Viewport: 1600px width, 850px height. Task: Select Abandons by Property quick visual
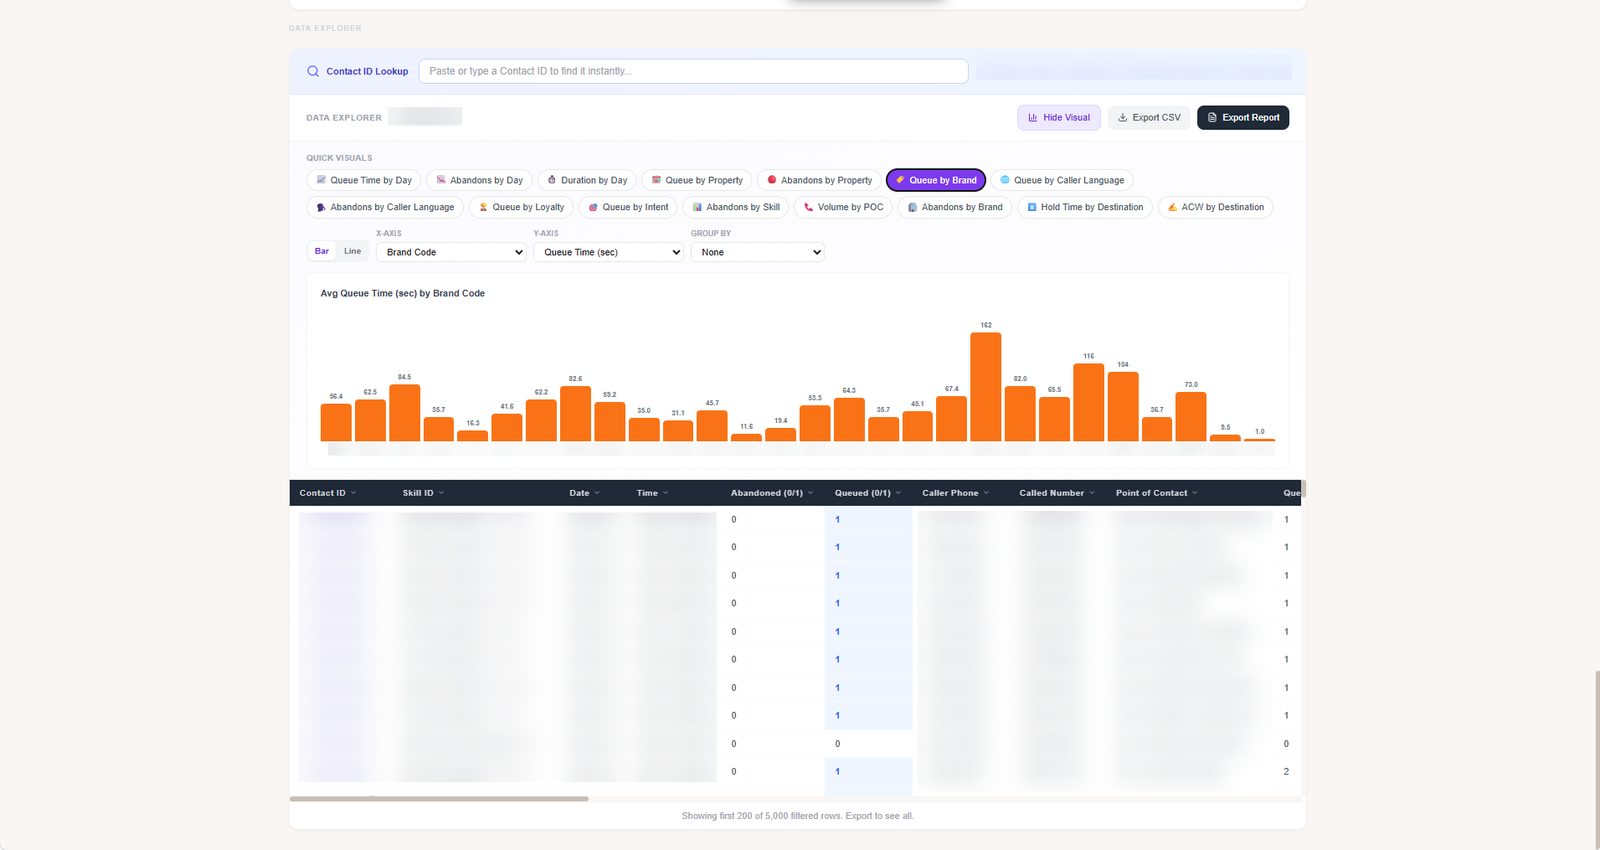(819, 180)
